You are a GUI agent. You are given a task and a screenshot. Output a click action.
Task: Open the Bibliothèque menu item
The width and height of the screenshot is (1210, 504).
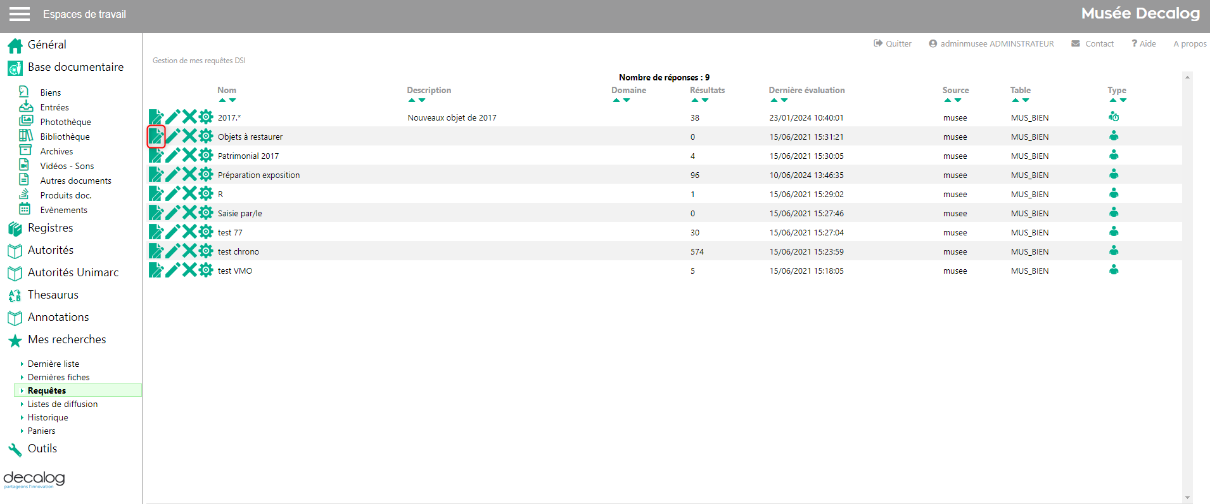(x=64, y=137)
